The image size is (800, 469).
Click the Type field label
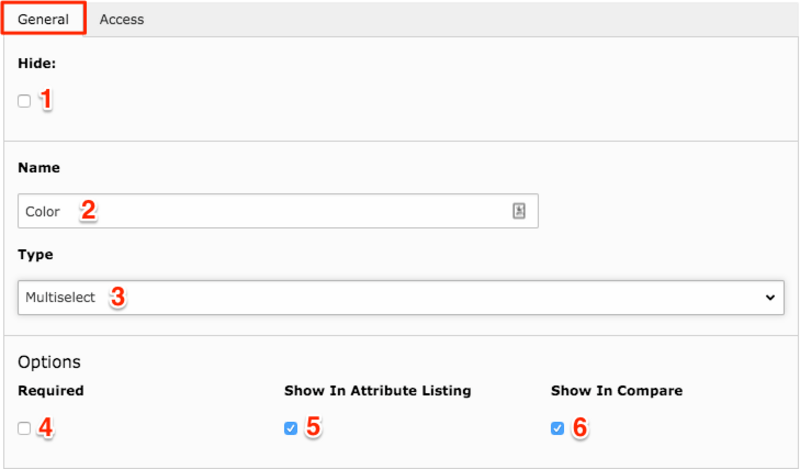[x=35, y=254]
